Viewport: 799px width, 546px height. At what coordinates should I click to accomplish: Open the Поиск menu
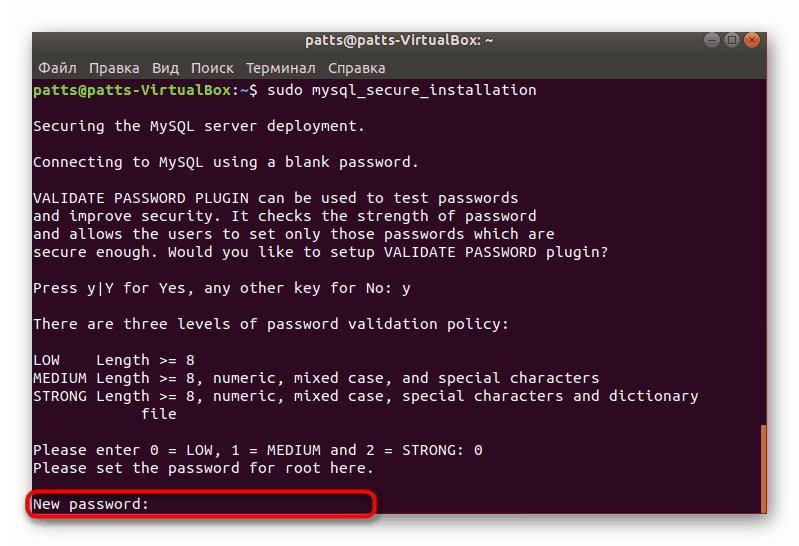(x=212, y=68)
